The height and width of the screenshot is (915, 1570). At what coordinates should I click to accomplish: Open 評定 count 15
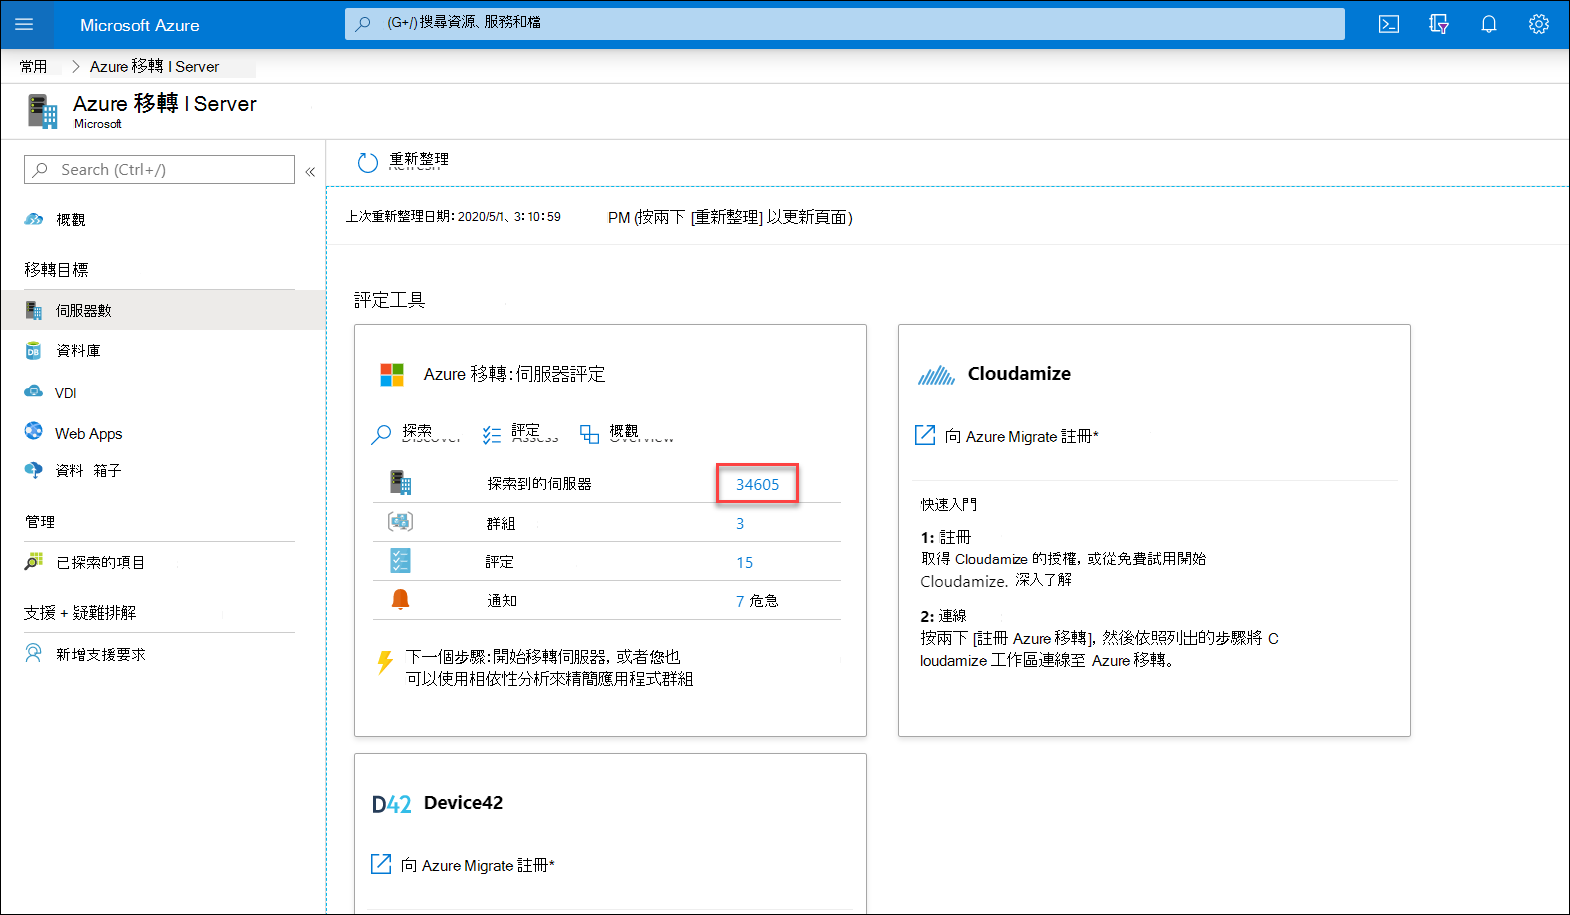pyautogui.click(x=744, y=562)
